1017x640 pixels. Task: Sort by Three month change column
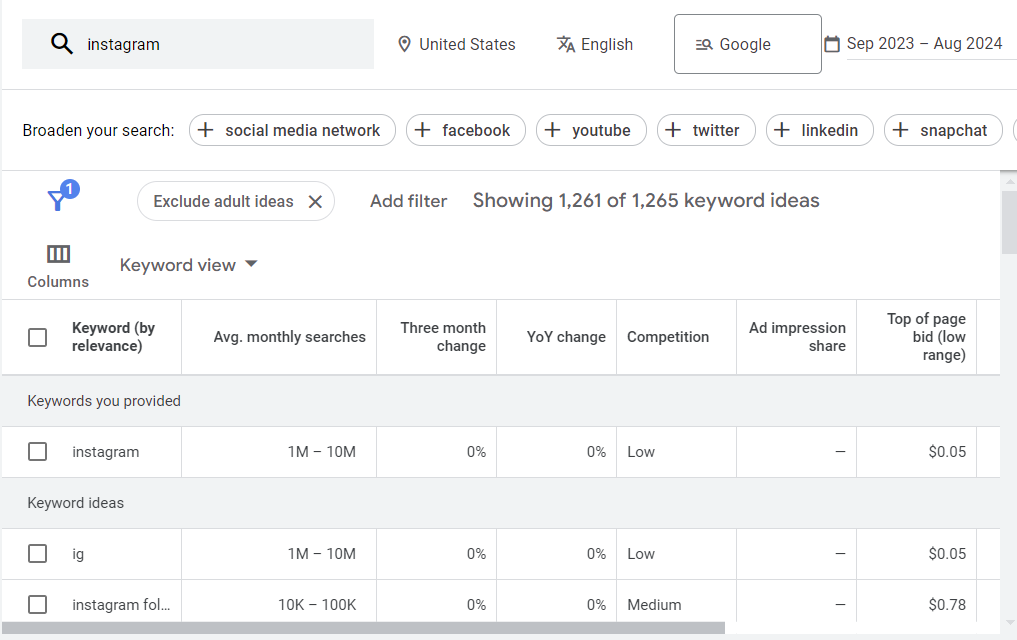pos(443,337)
